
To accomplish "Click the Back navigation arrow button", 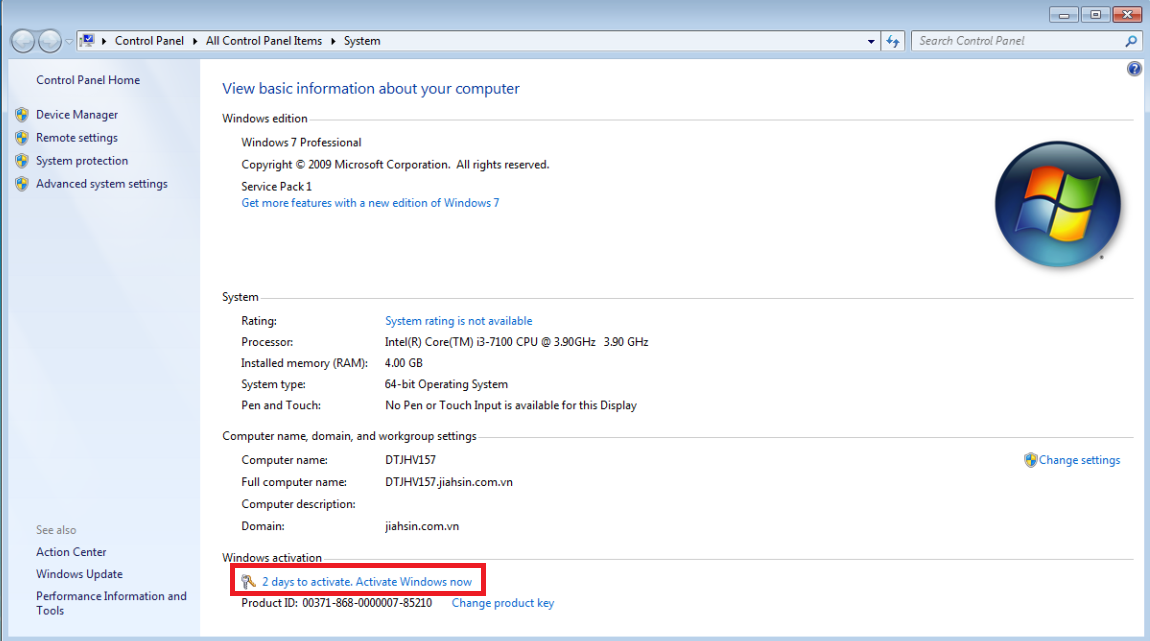I will (23, 41).
